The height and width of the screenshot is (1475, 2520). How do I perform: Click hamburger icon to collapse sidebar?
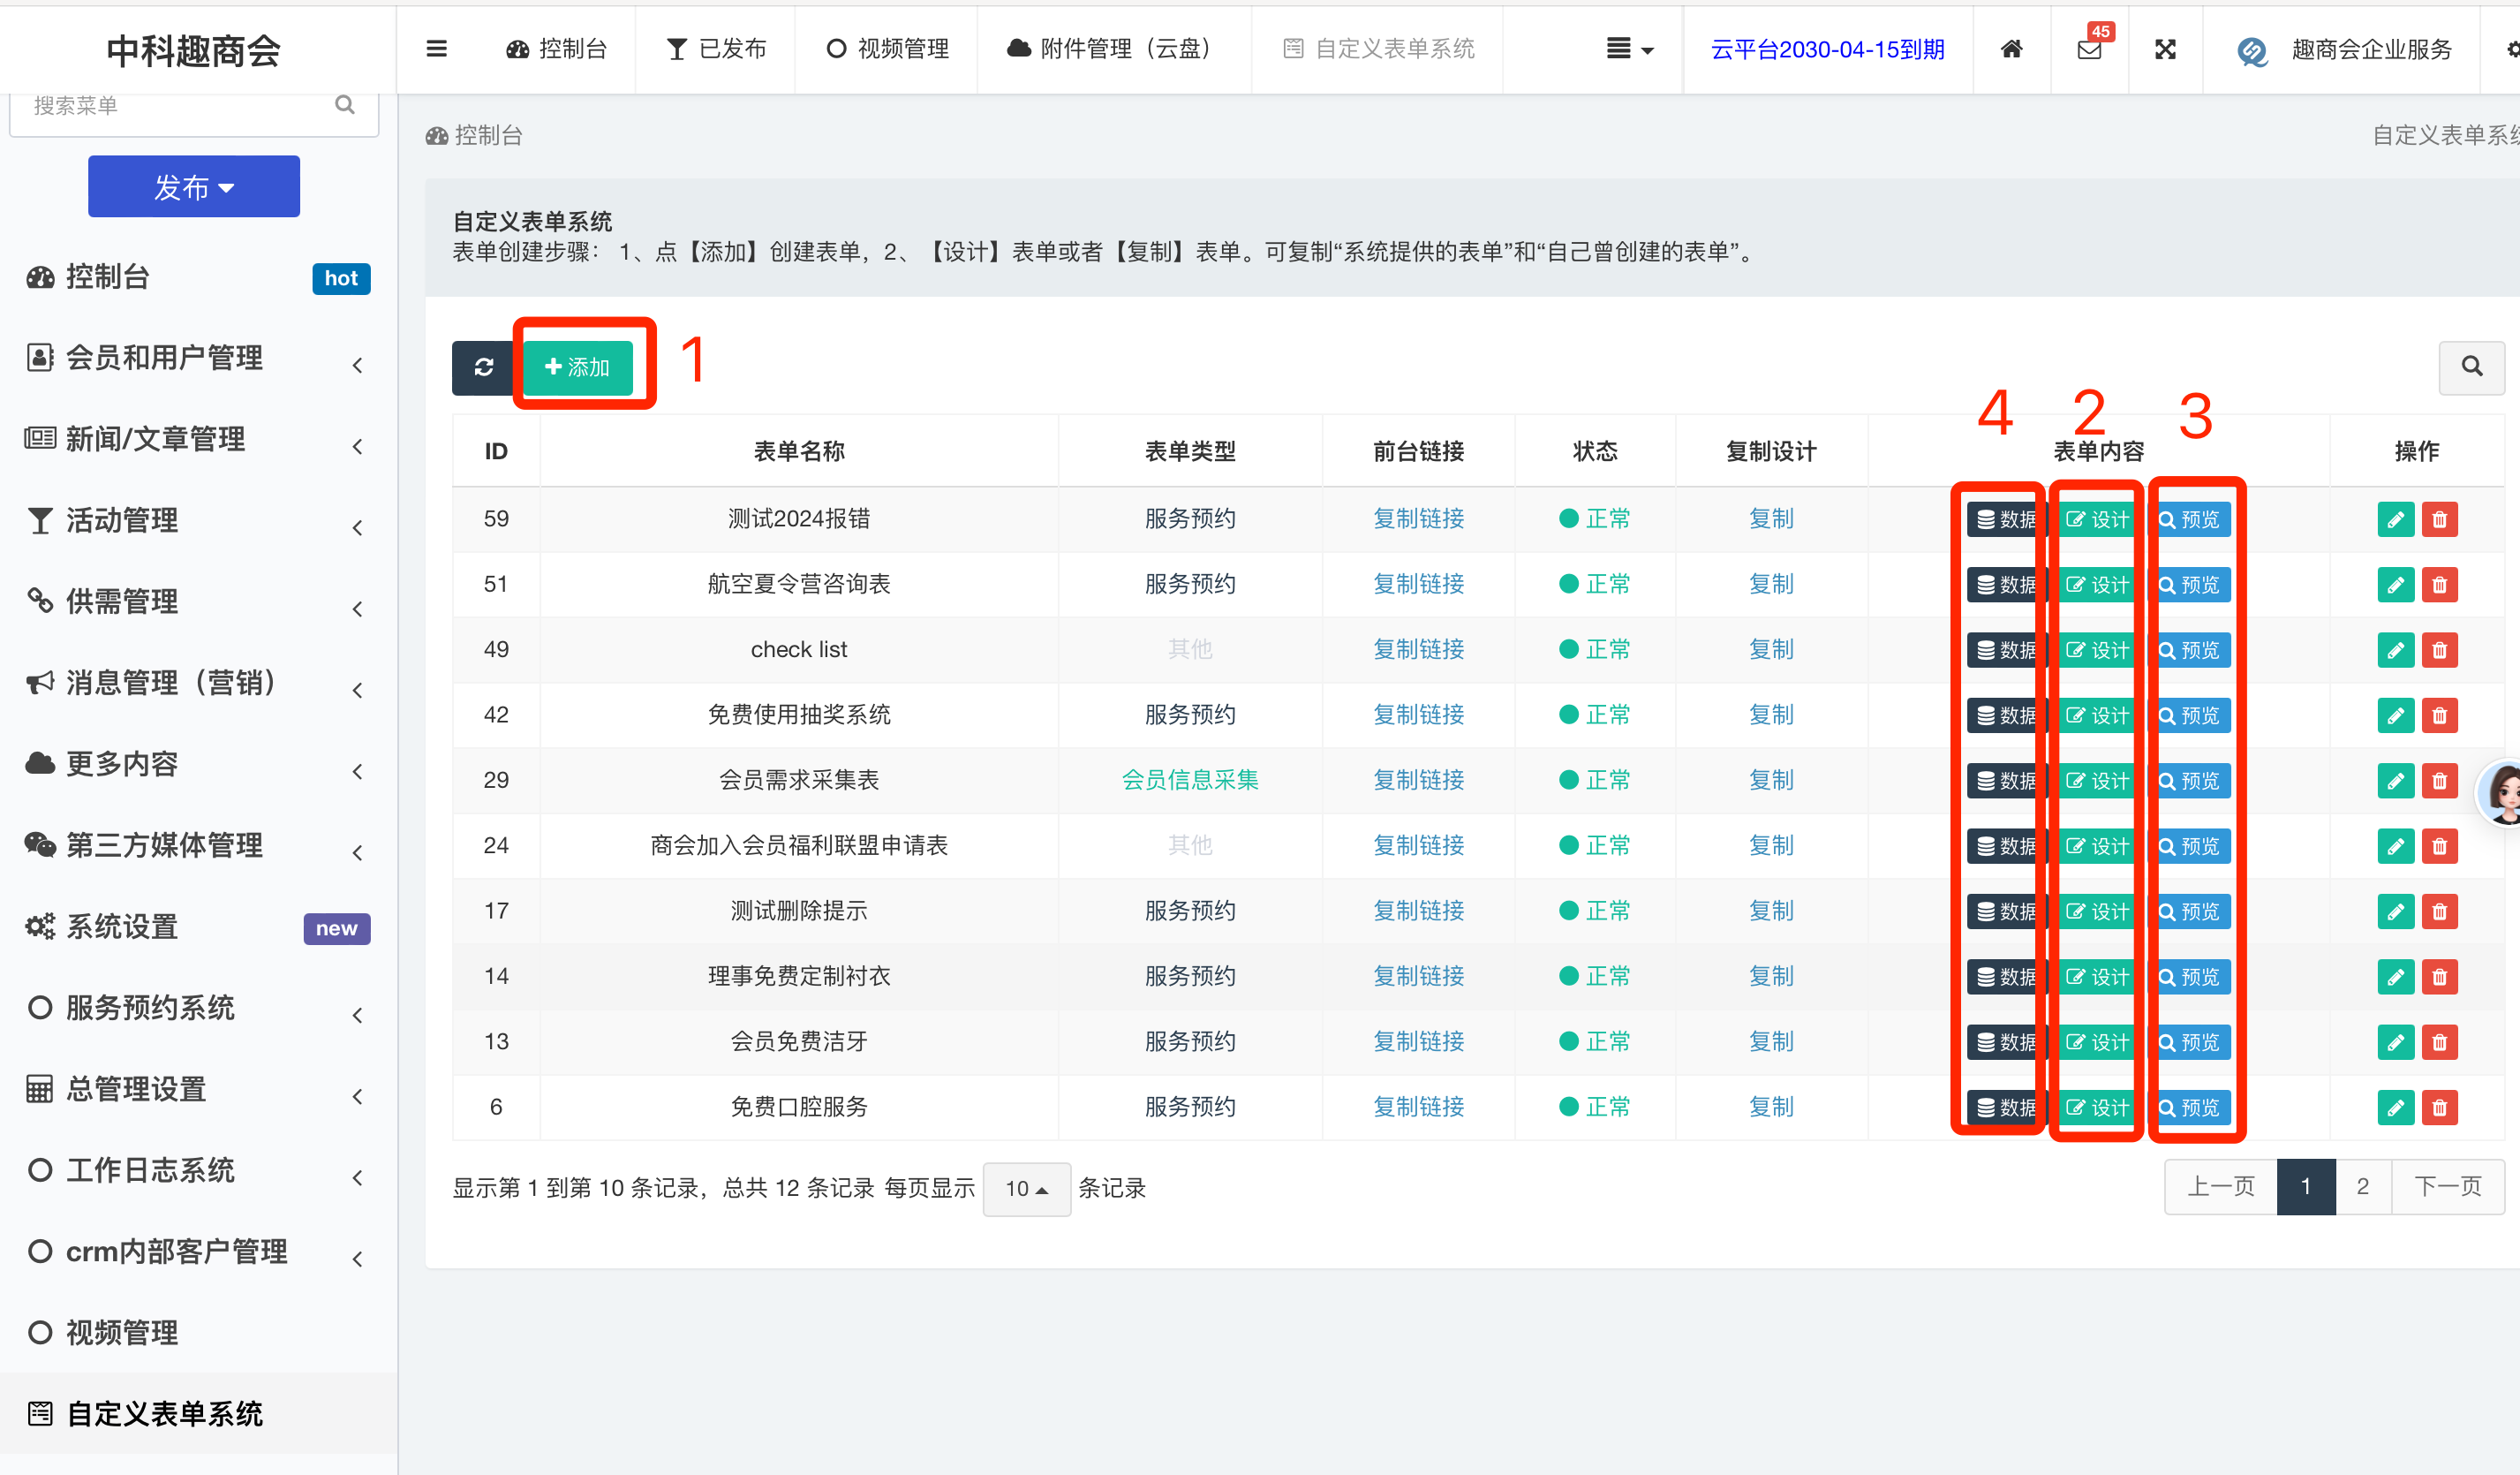[436, 49]
